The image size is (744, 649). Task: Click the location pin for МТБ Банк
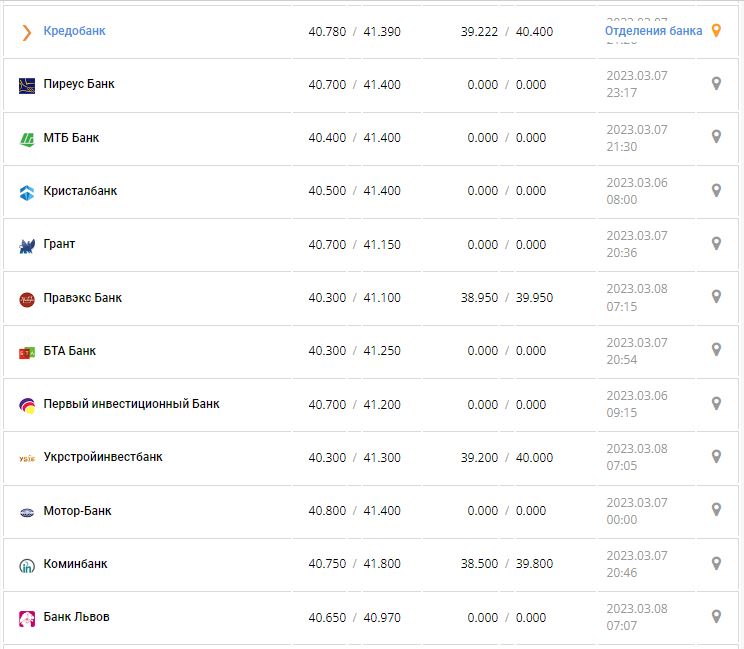click(716, 137)
